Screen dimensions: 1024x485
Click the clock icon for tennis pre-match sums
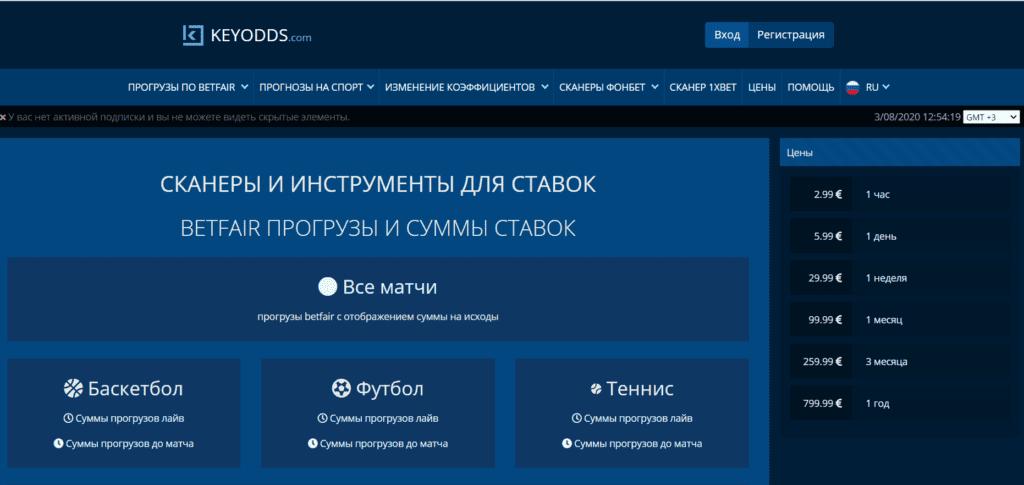tap(566, 444)
